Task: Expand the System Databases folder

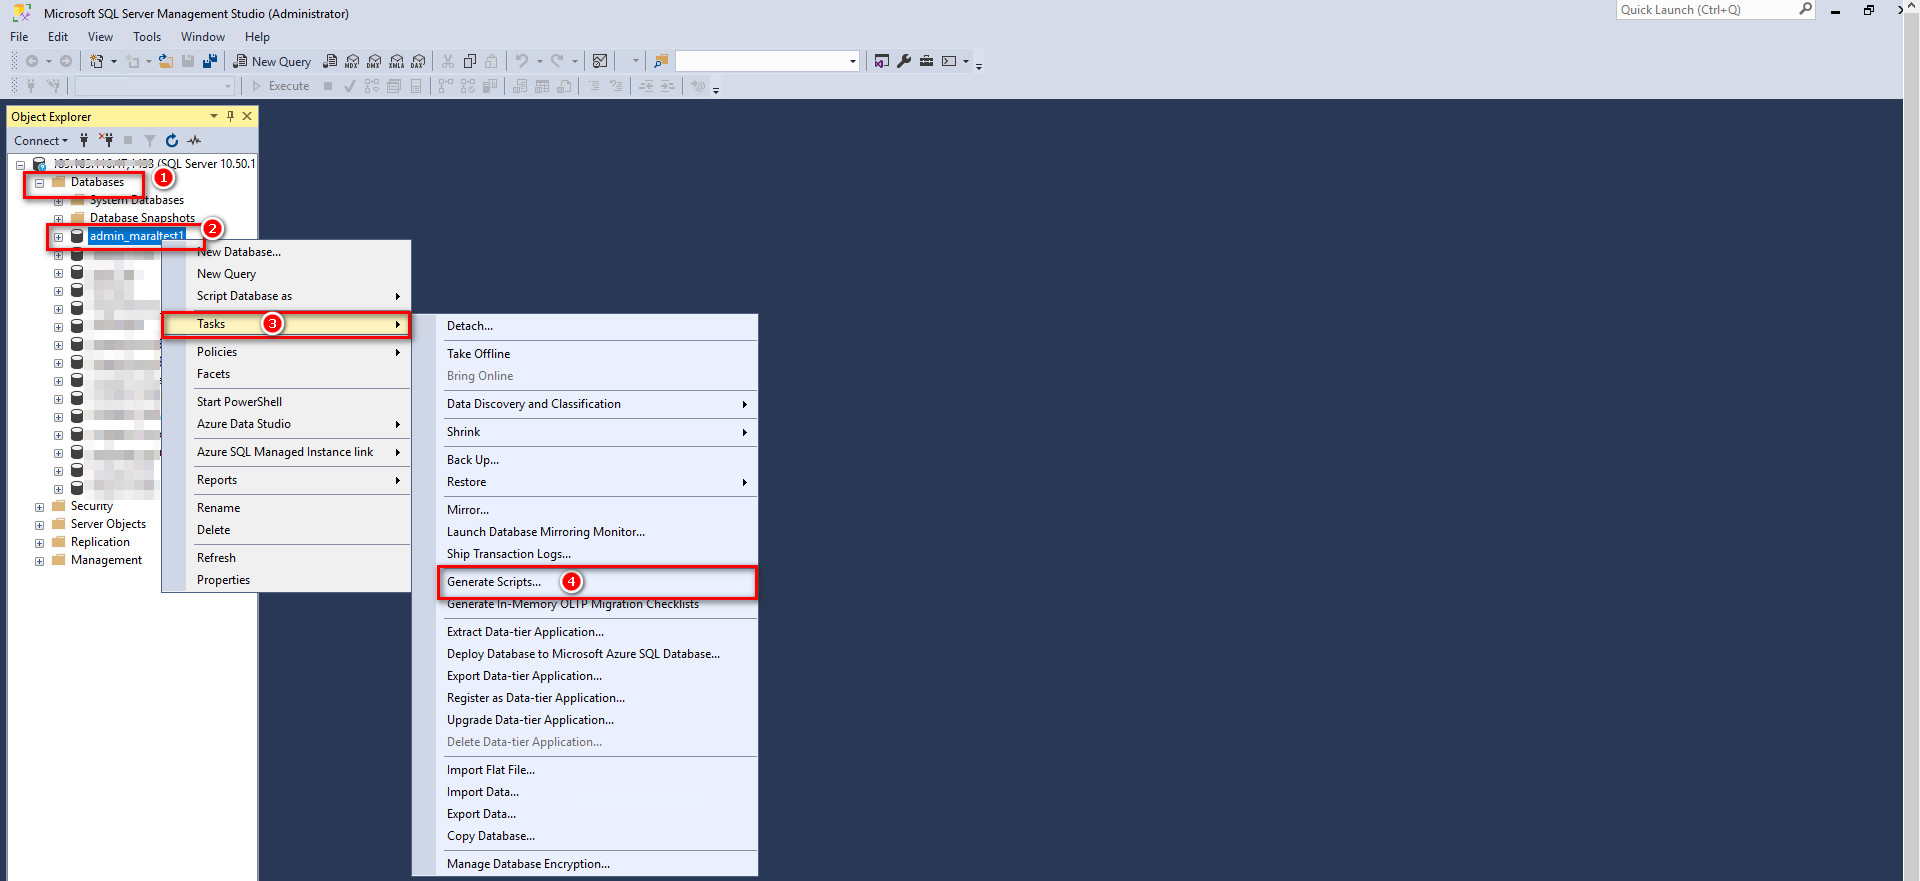Action: click(58, 201)
